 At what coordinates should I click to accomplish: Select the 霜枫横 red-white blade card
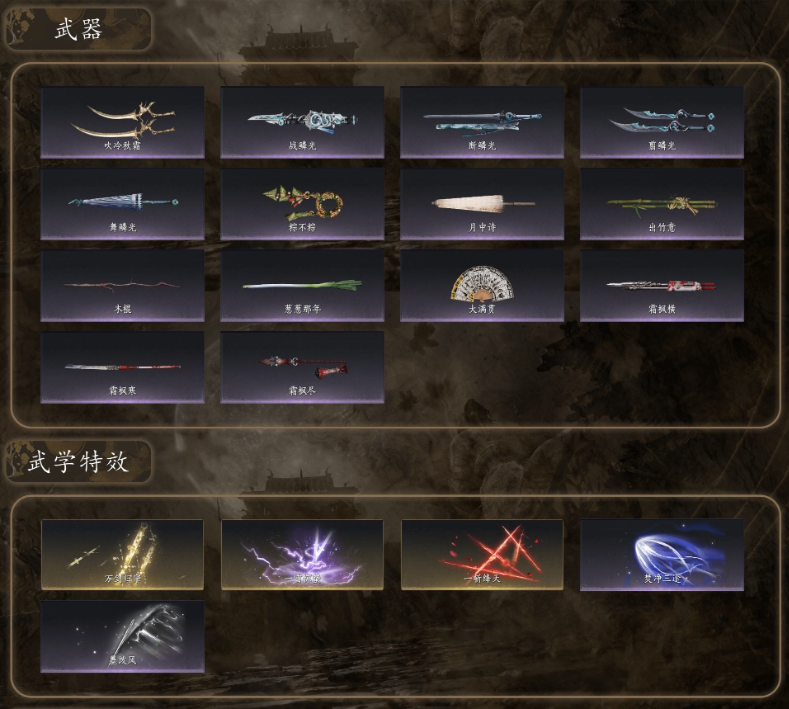(662, 285)
